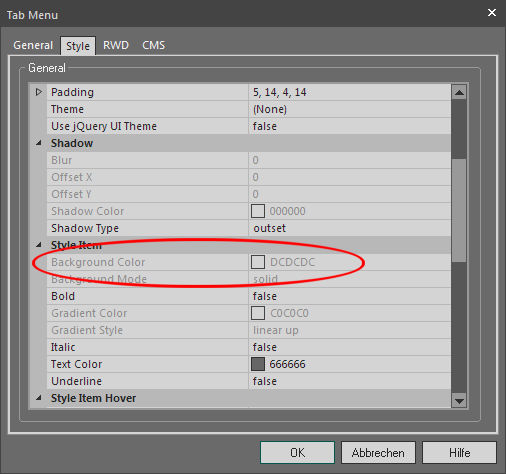This screenshot has width=506, height=474.
Task: Collapse the Style Item section
Action: [x=39, y=245]
